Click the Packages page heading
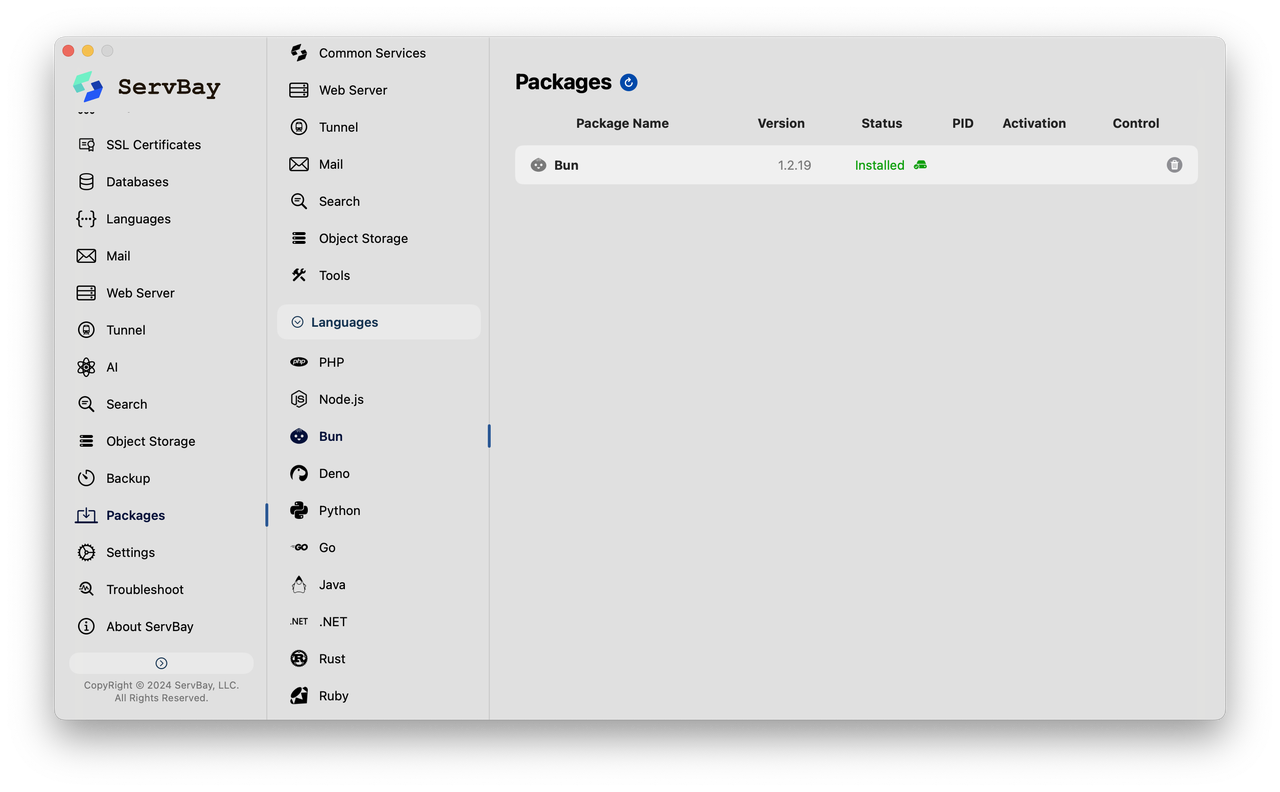This screenshot has width=1280, height=792. (x=563, y=82)
